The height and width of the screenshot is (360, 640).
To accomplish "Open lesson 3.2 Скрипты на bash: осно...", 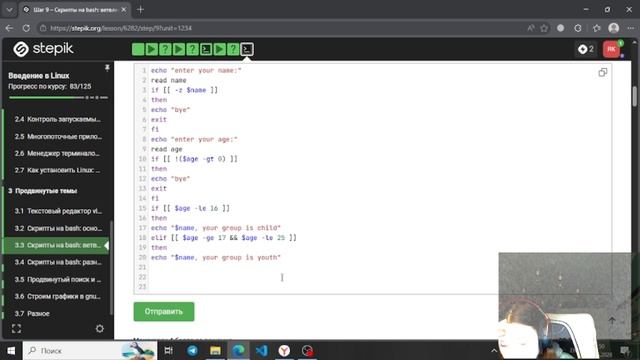I will click(x=57, y=228).
